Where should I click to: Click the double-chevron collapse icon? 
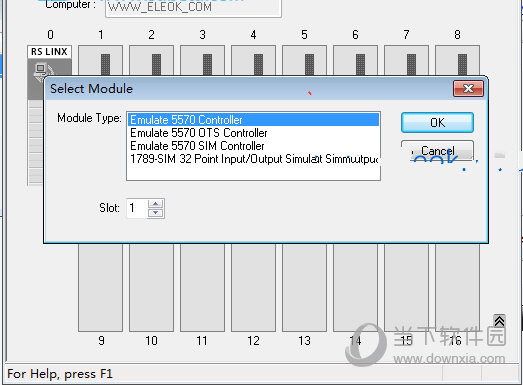[499, 321]
